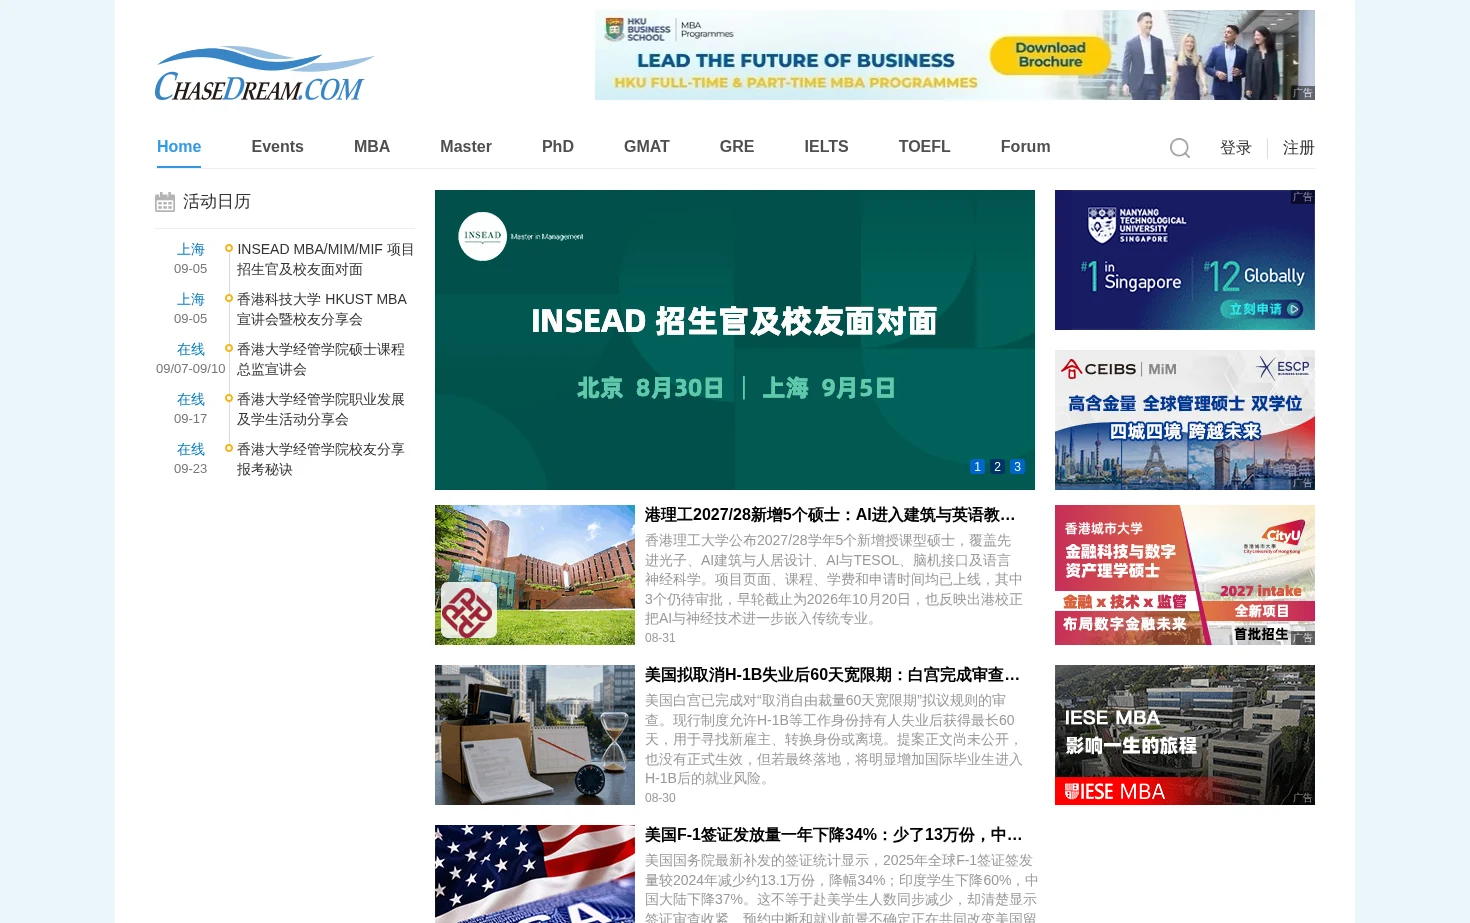1470x923 pixels.
Task: Click the 活动日历 heading
Action: pyautogui.click(x=217, y=202)
